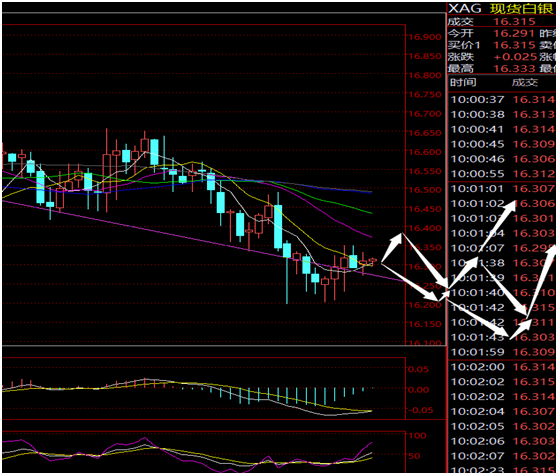
Task: Click the 10:00:38 tick row time
Action: 478,115
